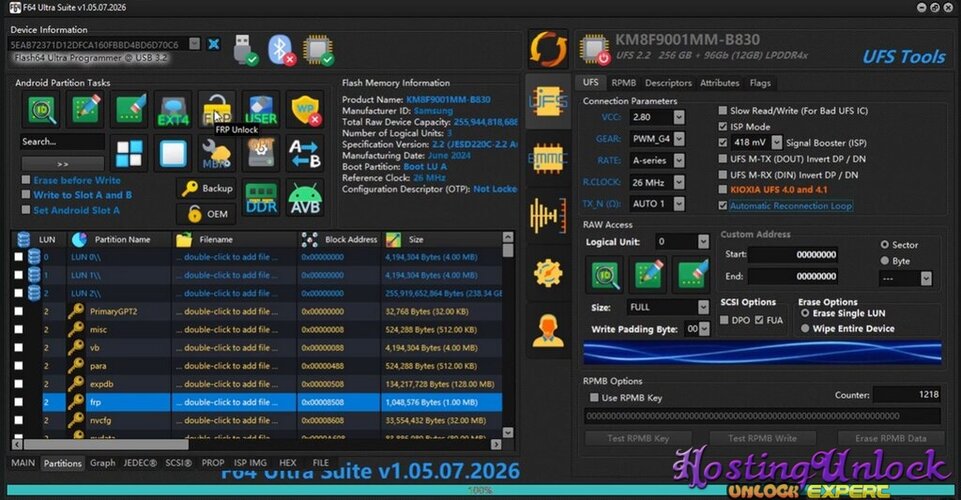Click the RAW Access write pencil icon
Screen dimensions: 961x500
[648, 274]
